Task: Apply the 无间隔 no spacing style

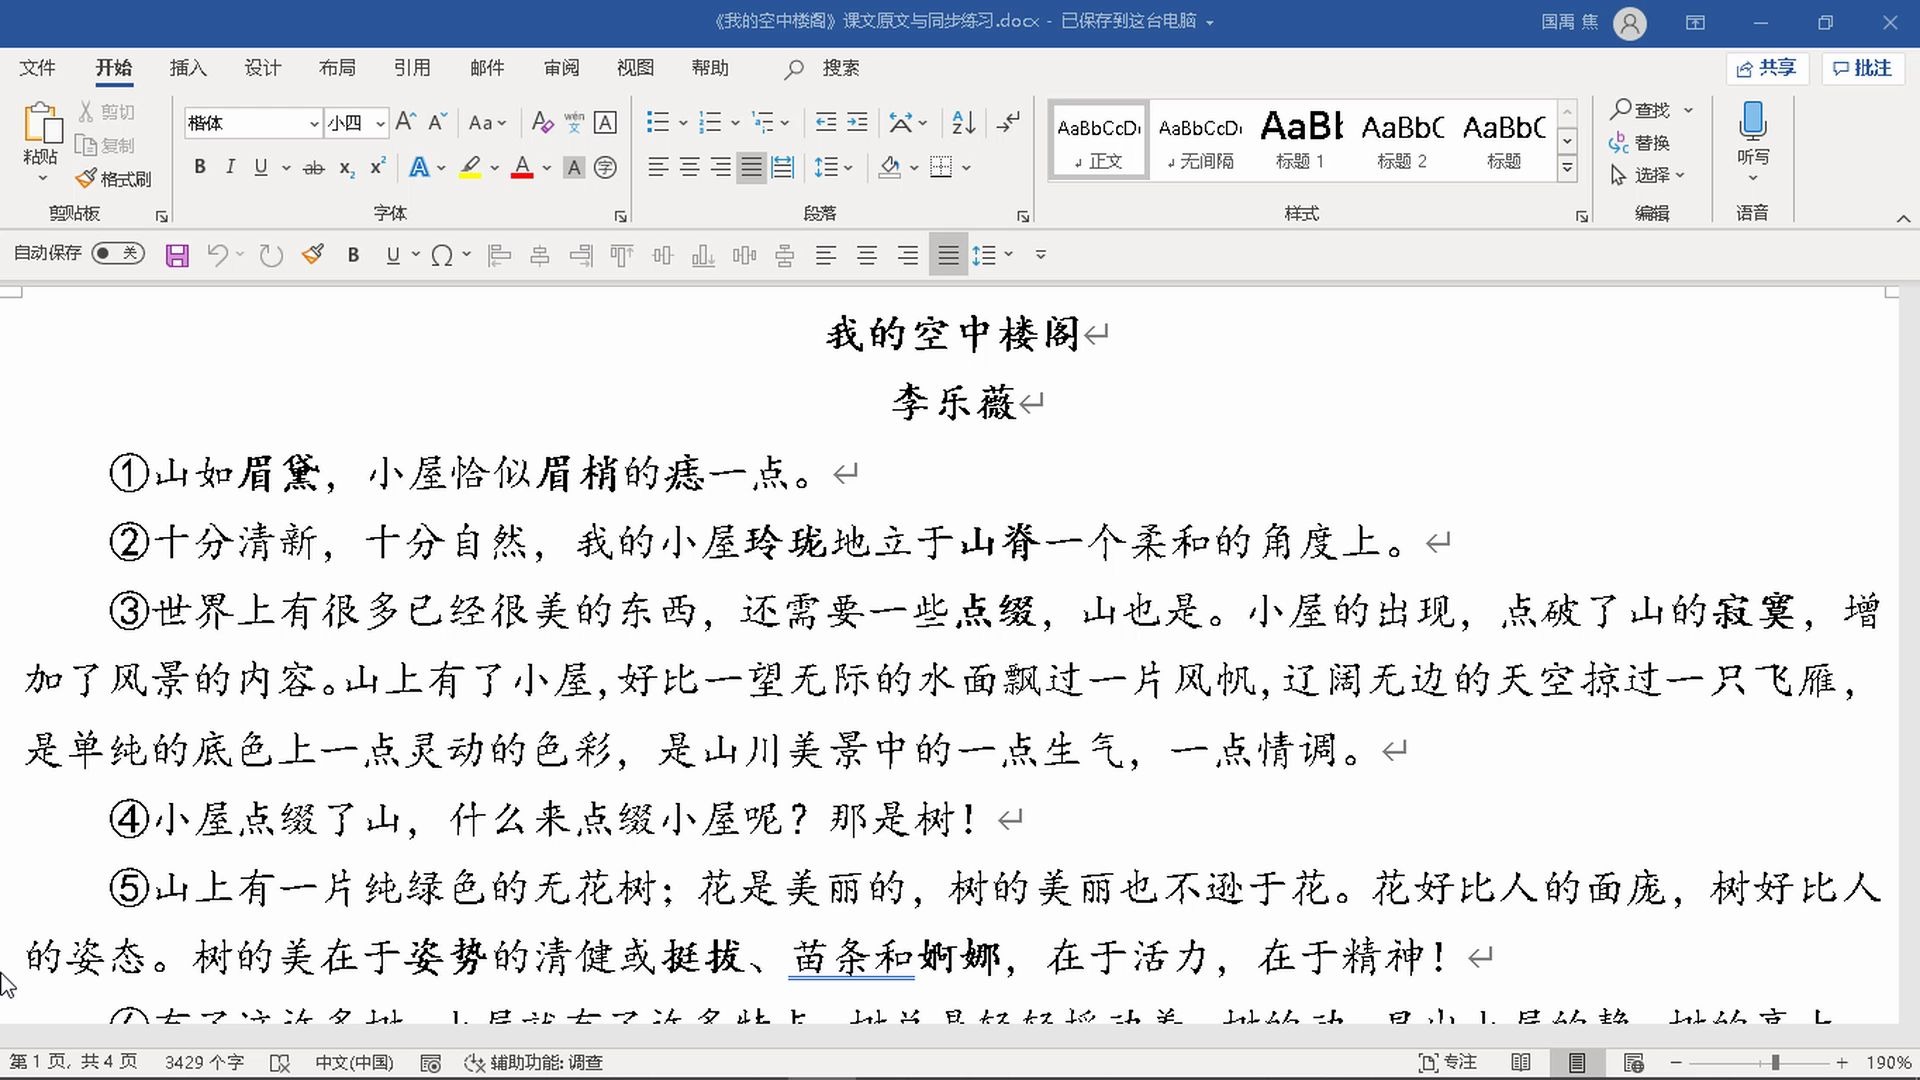Action: click(x=1200, y=140)
